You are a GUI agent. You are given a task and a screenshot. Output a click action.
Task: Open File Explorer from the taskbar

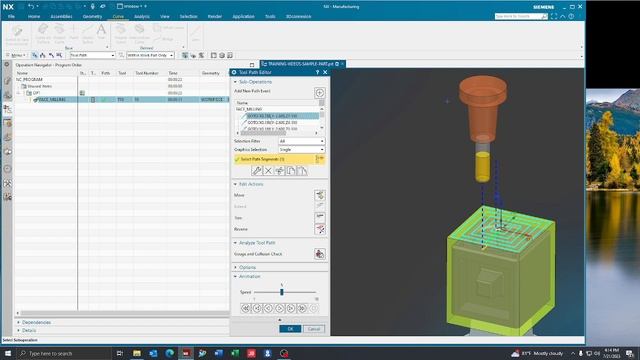pos(137,353)
